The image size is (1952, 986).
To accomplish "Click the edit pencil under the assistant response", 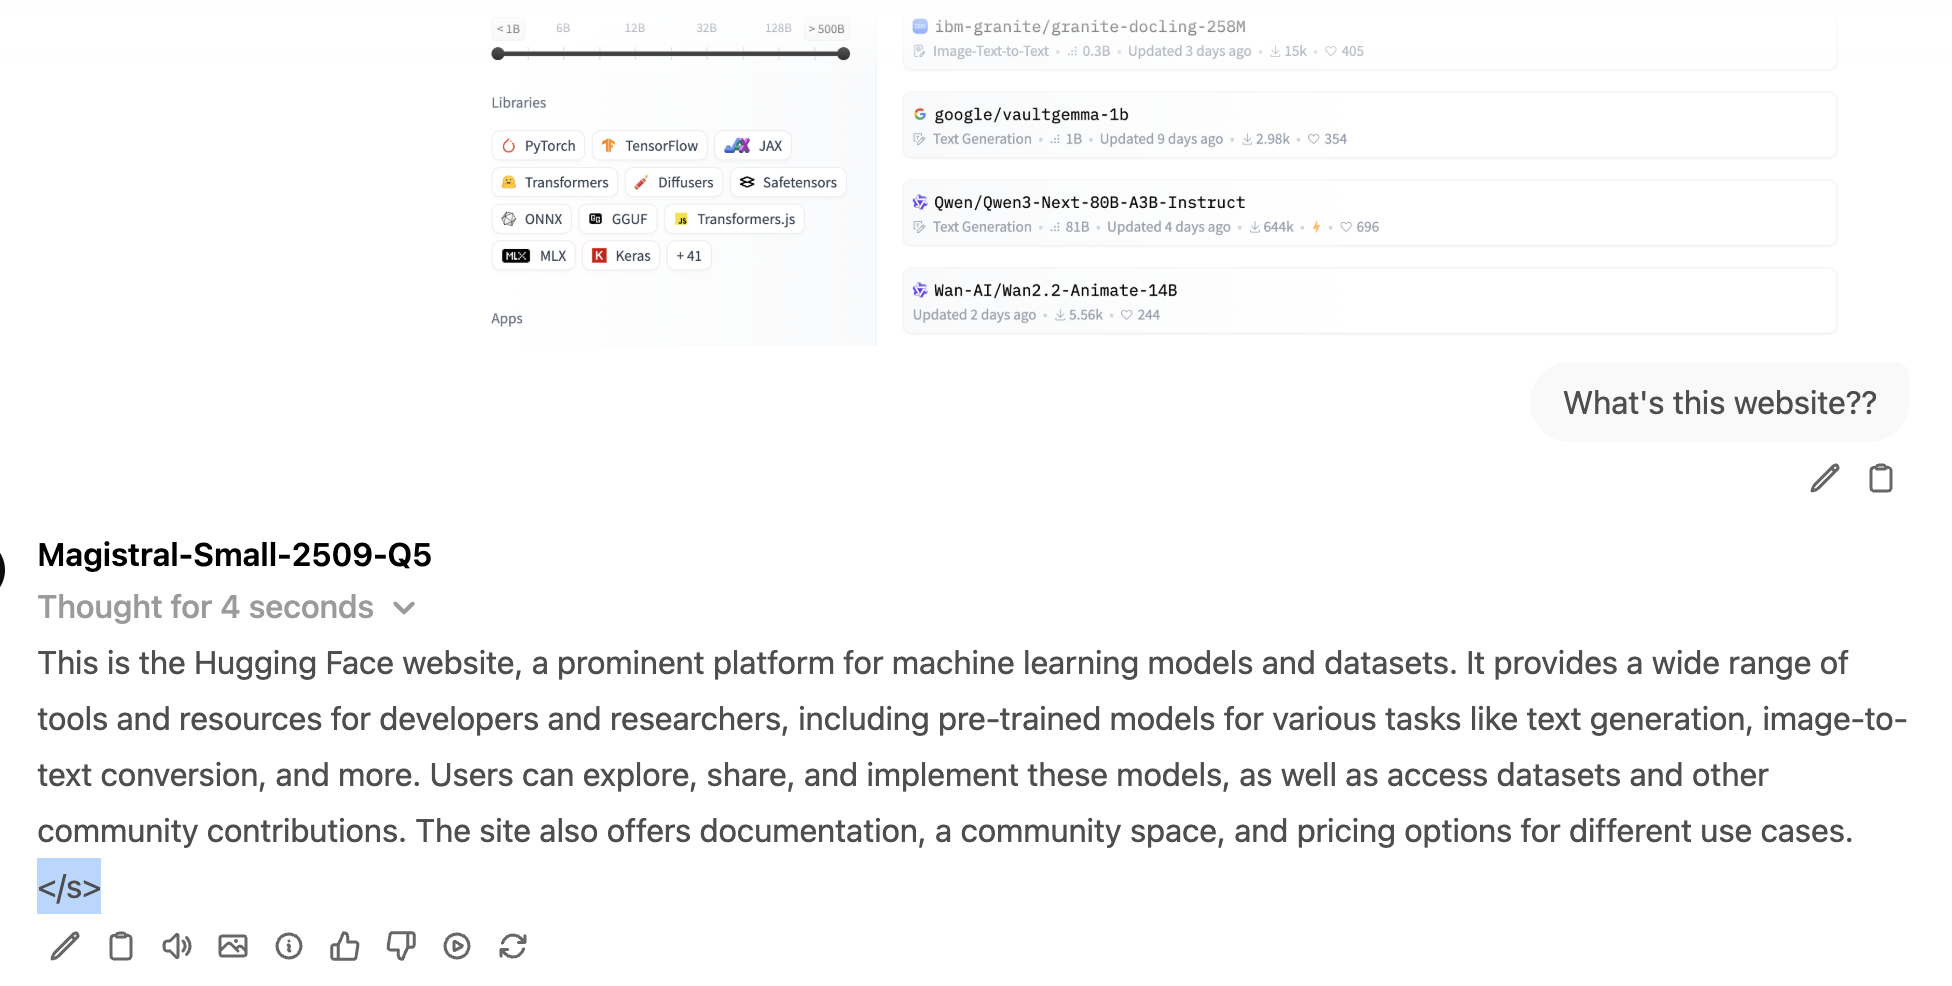I will (65, 946).
